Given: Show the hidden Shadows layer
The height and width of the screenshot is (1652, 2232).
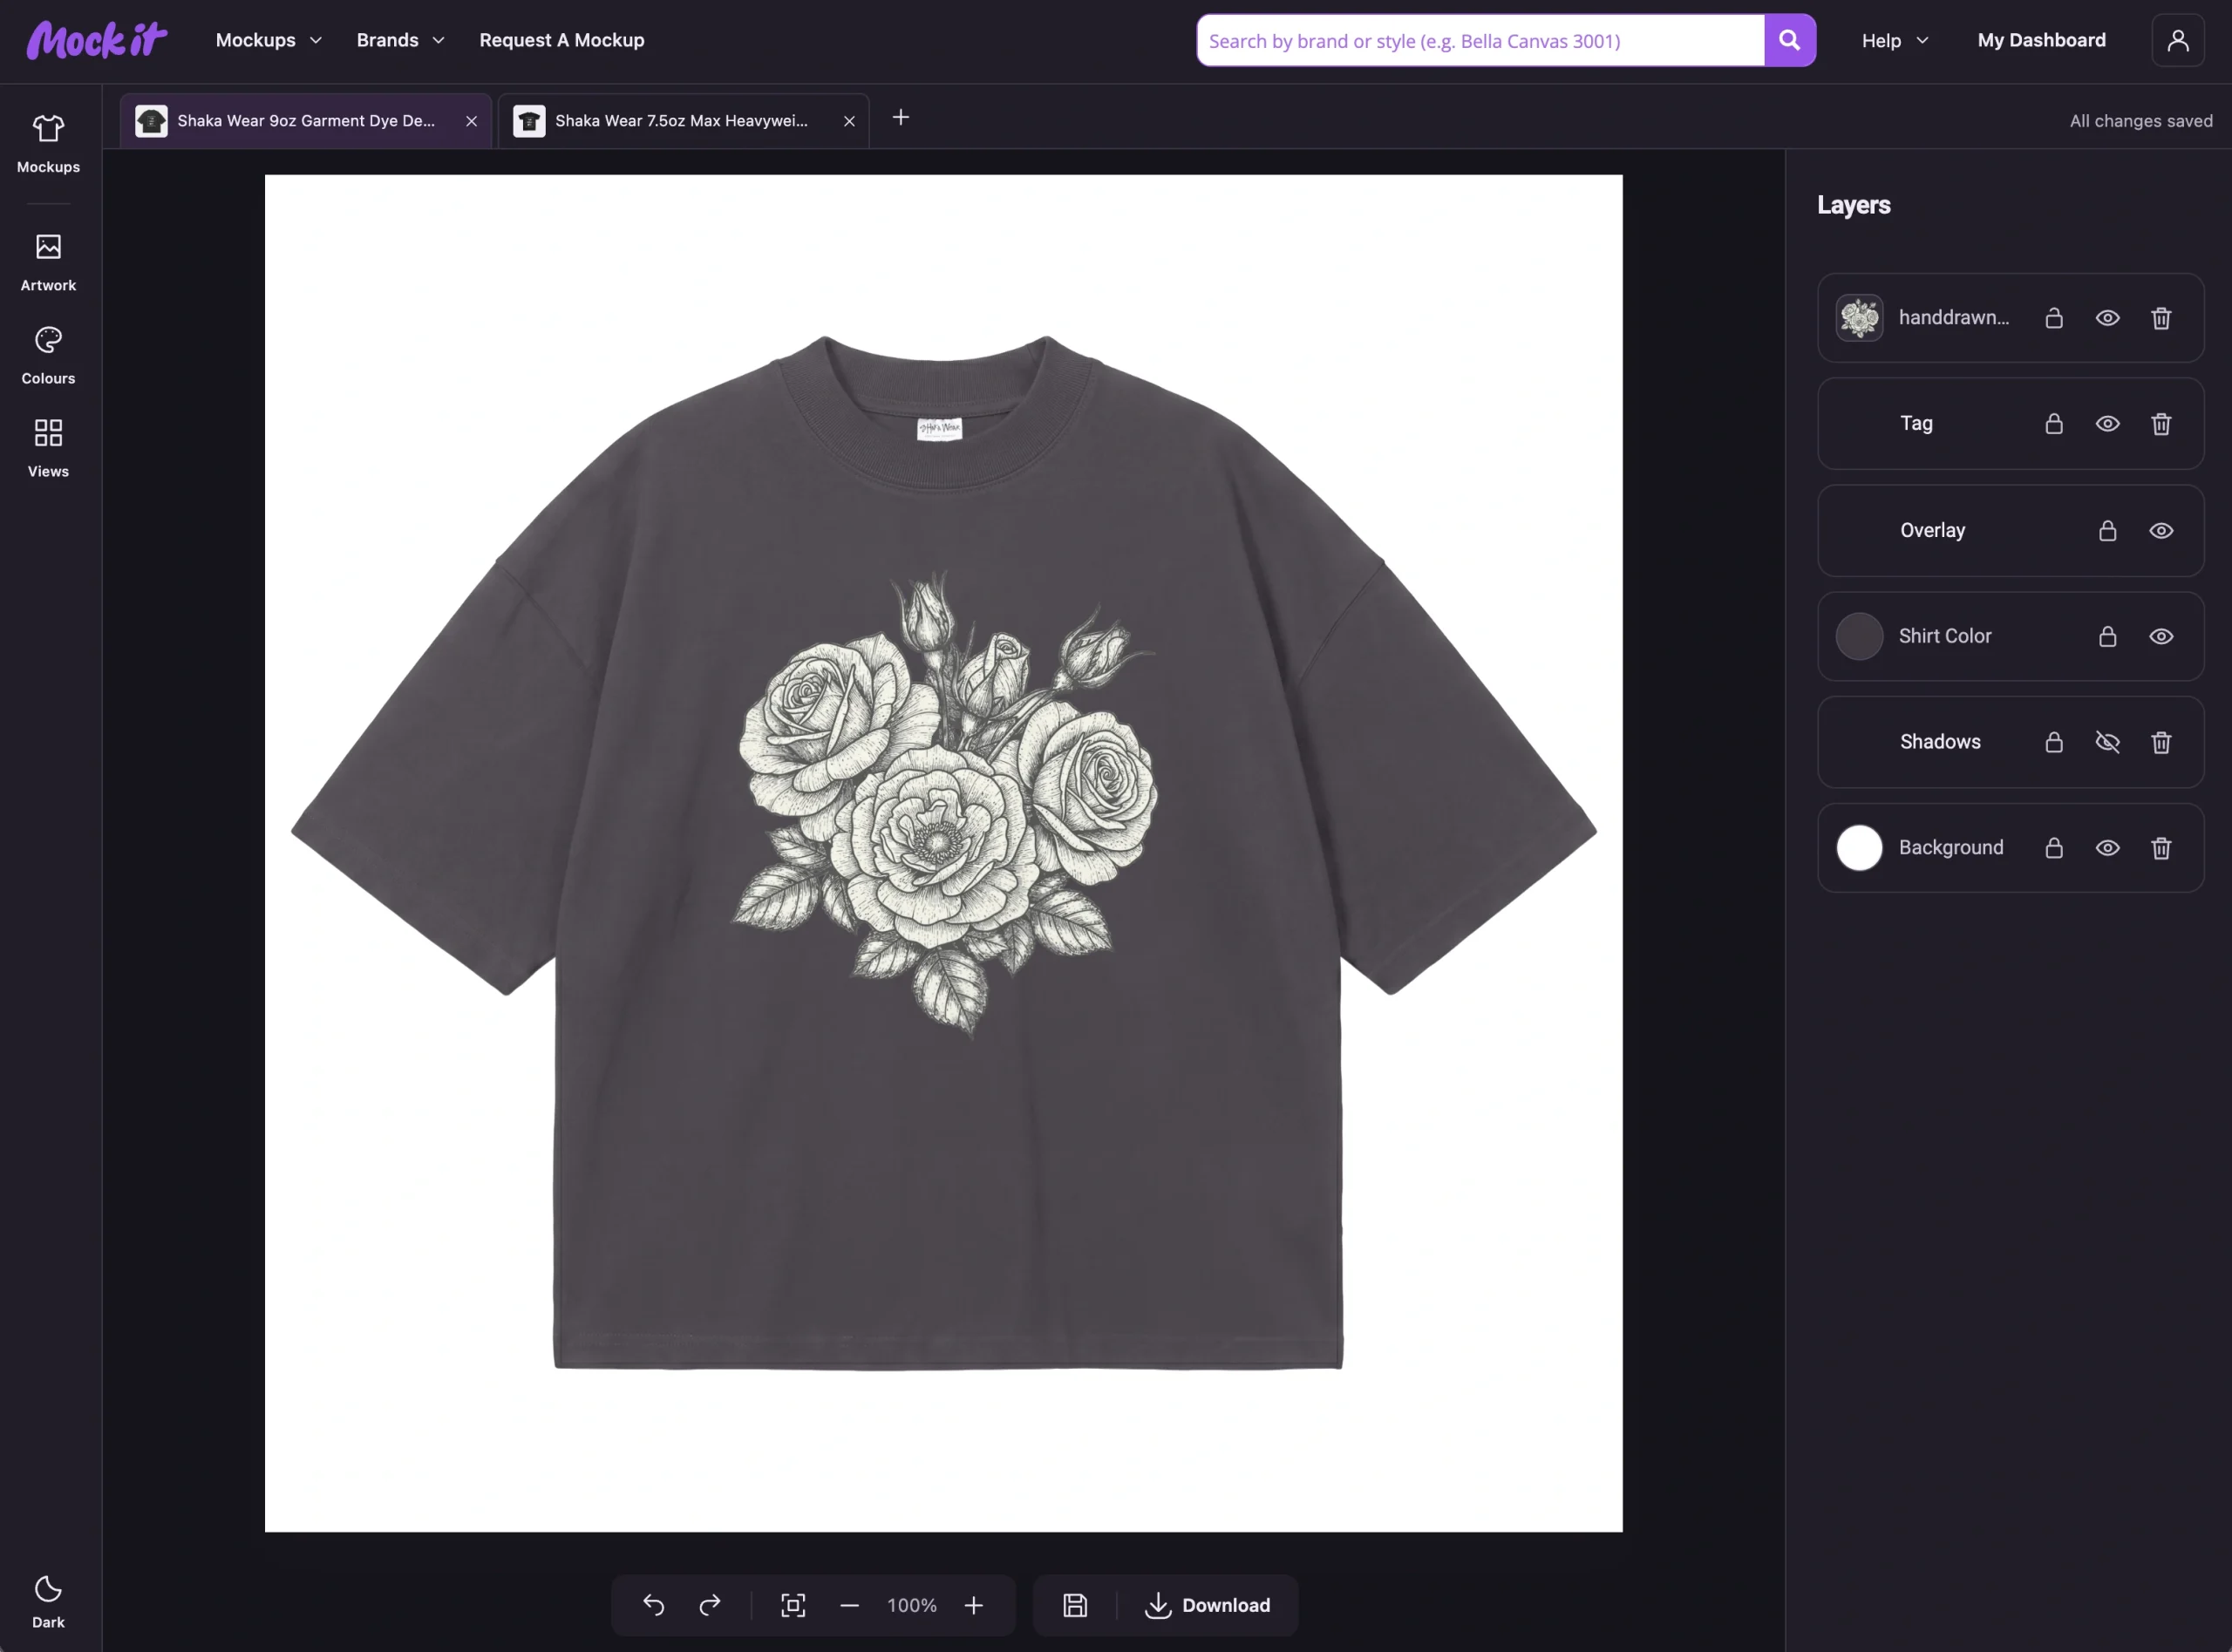Looking at the screenshot, I should 2107,742.
